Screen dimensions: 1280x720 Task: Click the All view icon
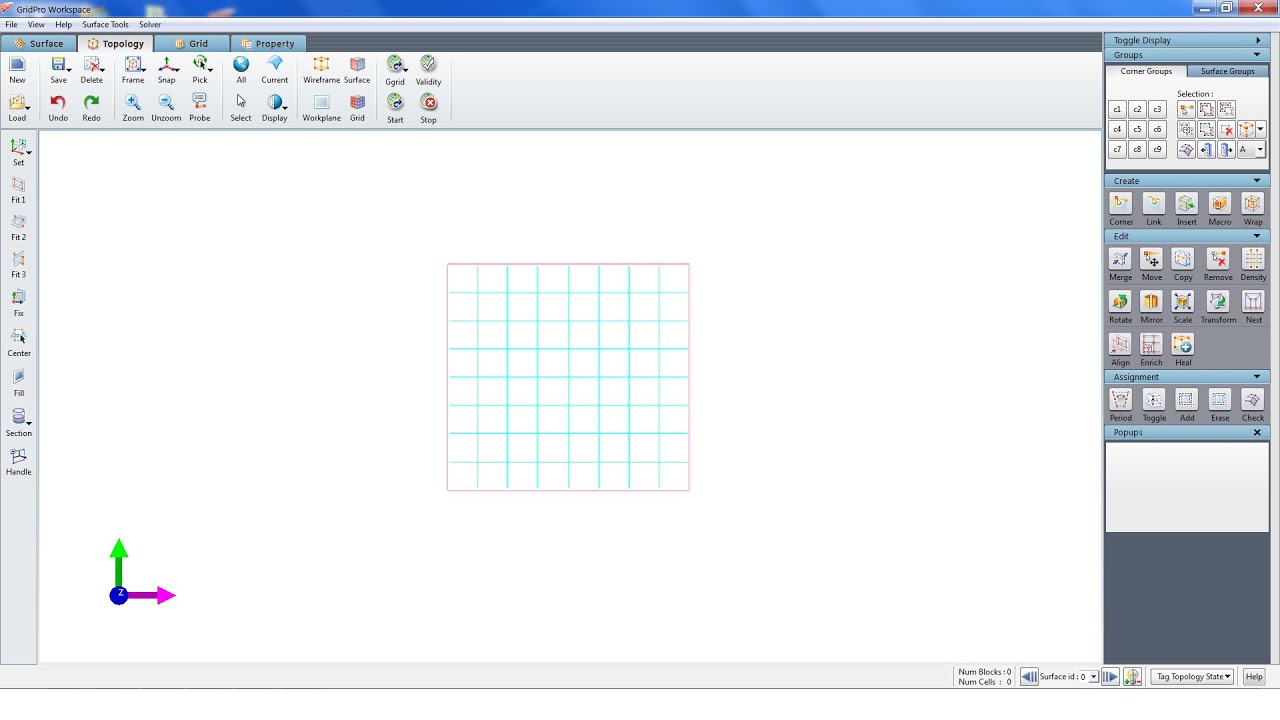tap(241, 65)
